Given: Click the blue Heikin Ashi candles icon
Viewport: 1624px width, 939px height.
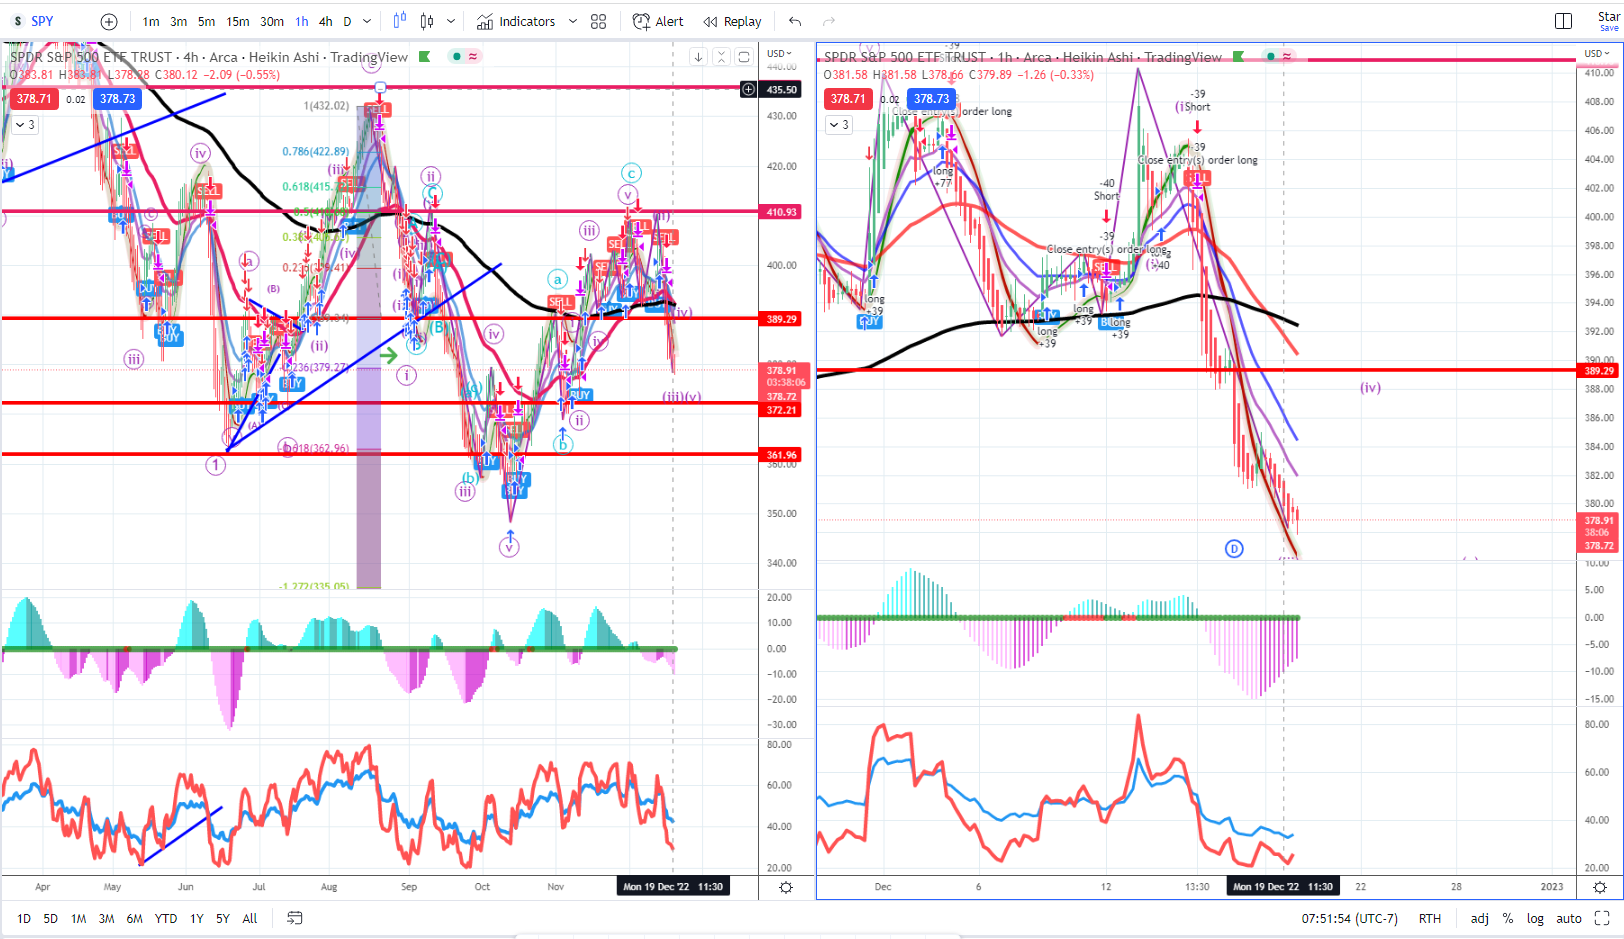Looking at the screenshot, I should (399, 21).
